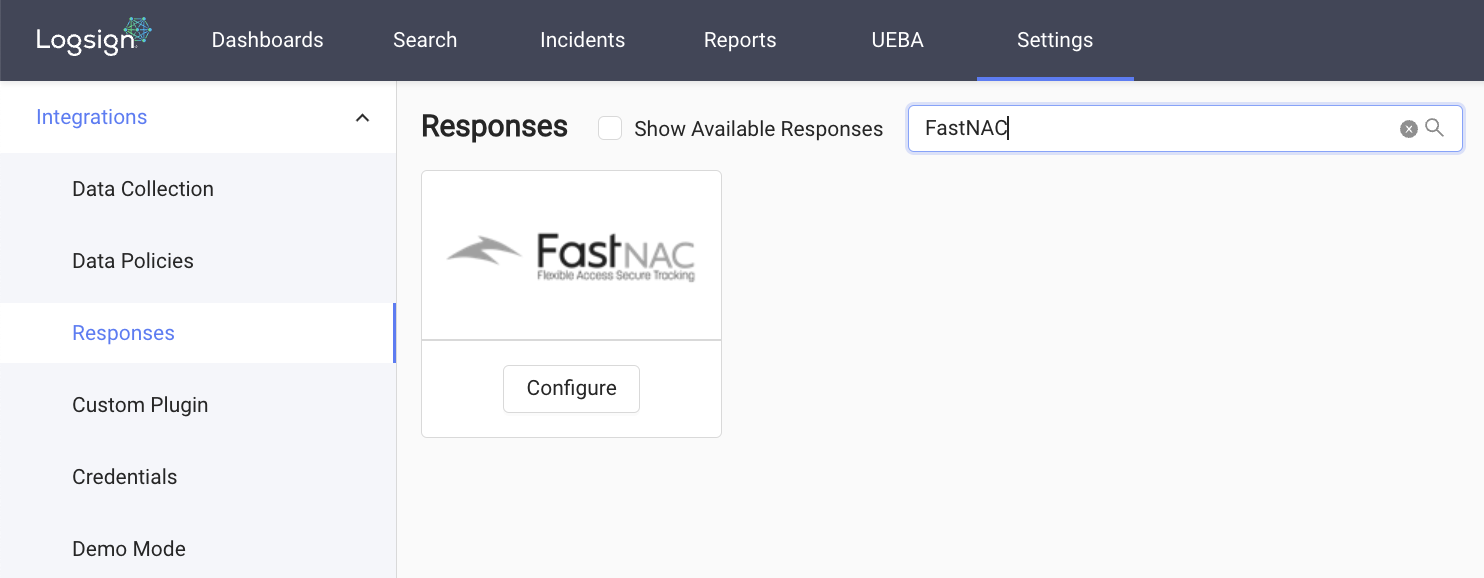Select the Settings tab

(x=1055, y=40)
